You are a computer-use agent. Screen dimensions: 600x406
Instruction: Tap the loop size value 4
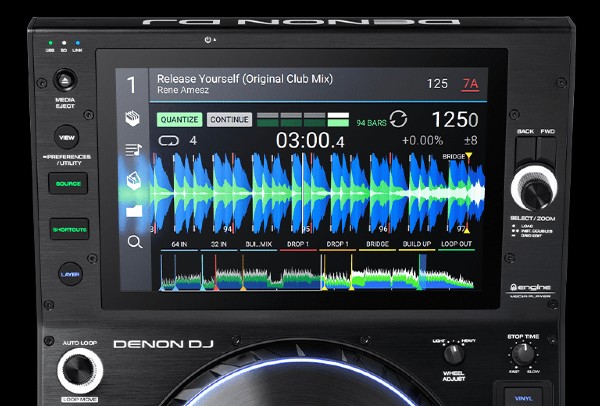click(x=193, y=141)
